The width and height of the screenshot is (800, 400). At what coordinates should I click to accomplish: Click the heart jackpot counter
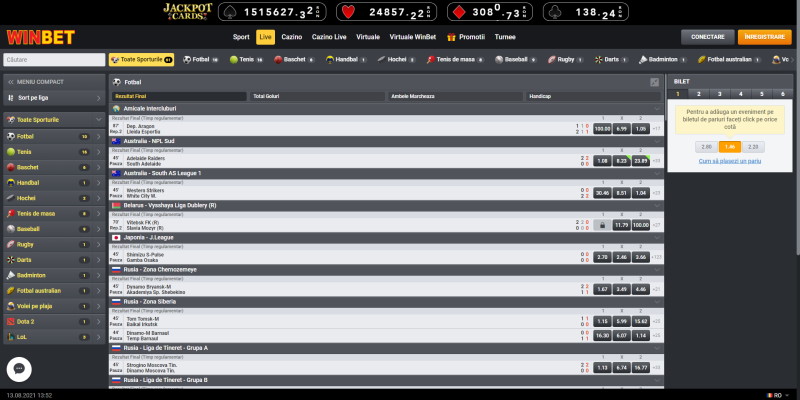click(x=386, y=12)
